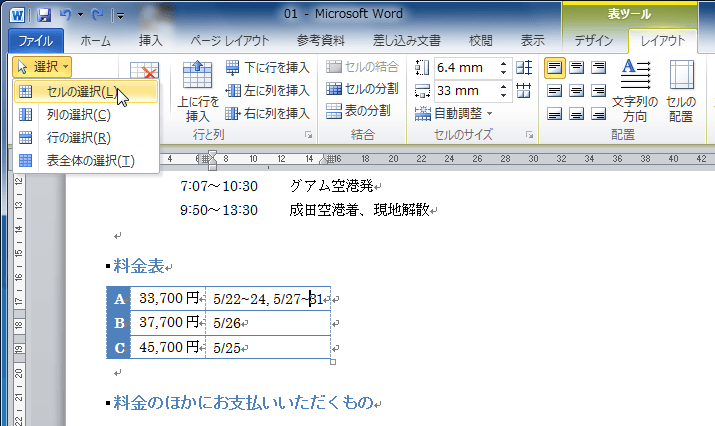Click 表の分割 to split the table
715x426 pixels.
pyautogui.click(x=358, y=110)
